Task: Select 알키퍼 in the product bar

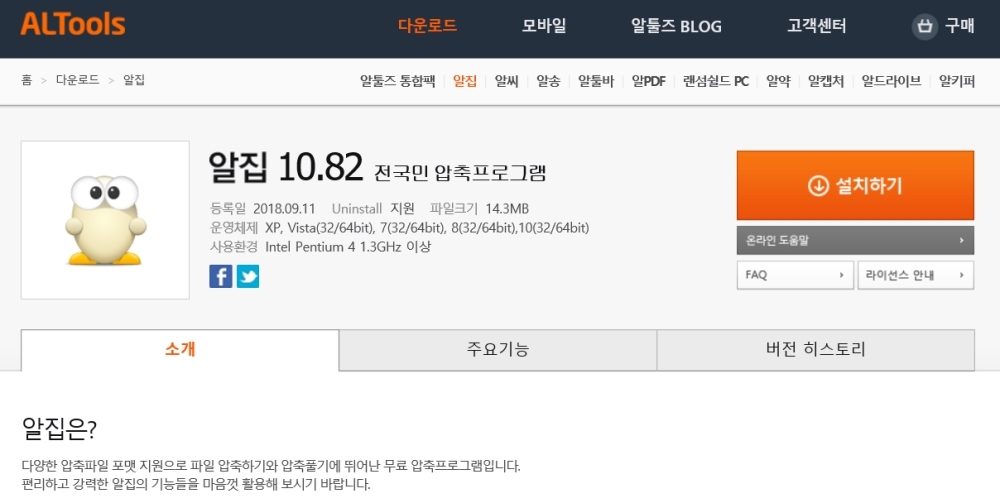Action: pyautogui.click(x=957, y=81)
